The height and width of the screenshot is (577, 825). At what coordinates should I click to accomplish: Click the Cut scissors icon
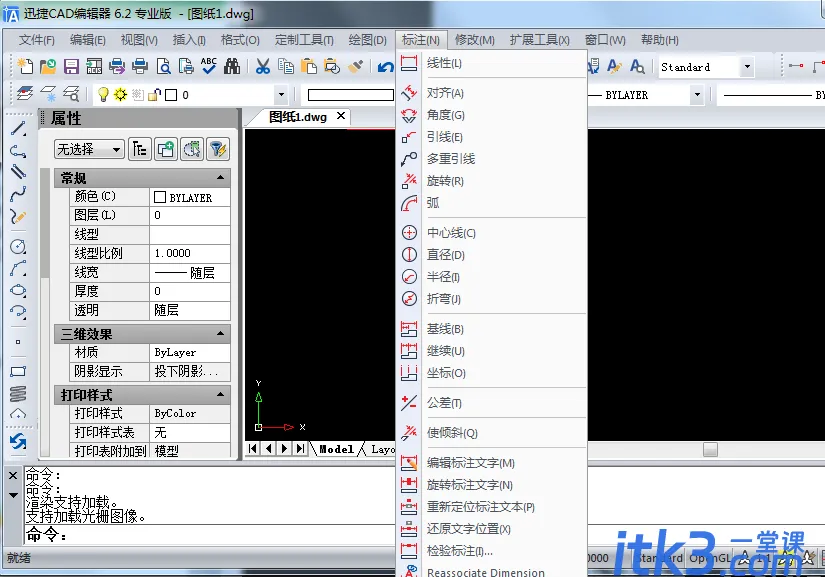(263, 66)
